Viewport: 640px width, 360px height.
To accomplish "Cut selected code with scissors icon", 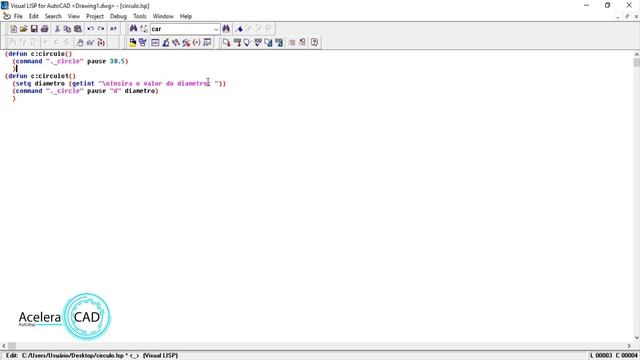I will pyautogui.click(x=57, y=29).
